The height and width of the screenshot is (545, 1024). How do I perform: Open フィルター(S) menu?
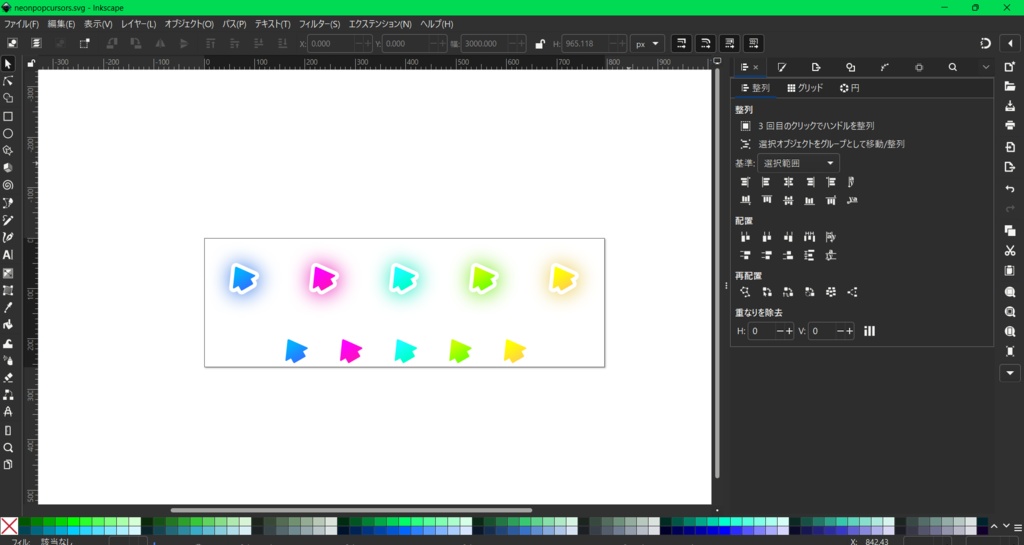(x=319, y=24)
